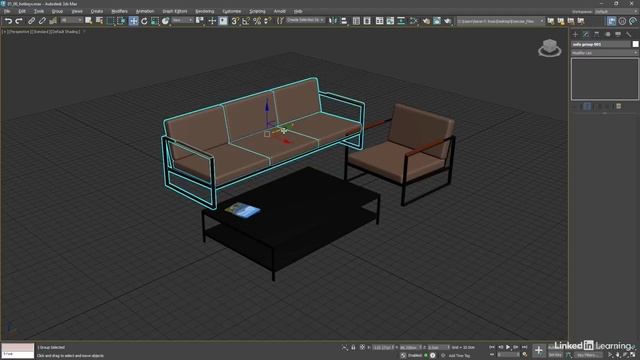Open the Hierarchy tab in the command panel
The height and width of the screenshot is (360, 640).
(x=596, y=34)
